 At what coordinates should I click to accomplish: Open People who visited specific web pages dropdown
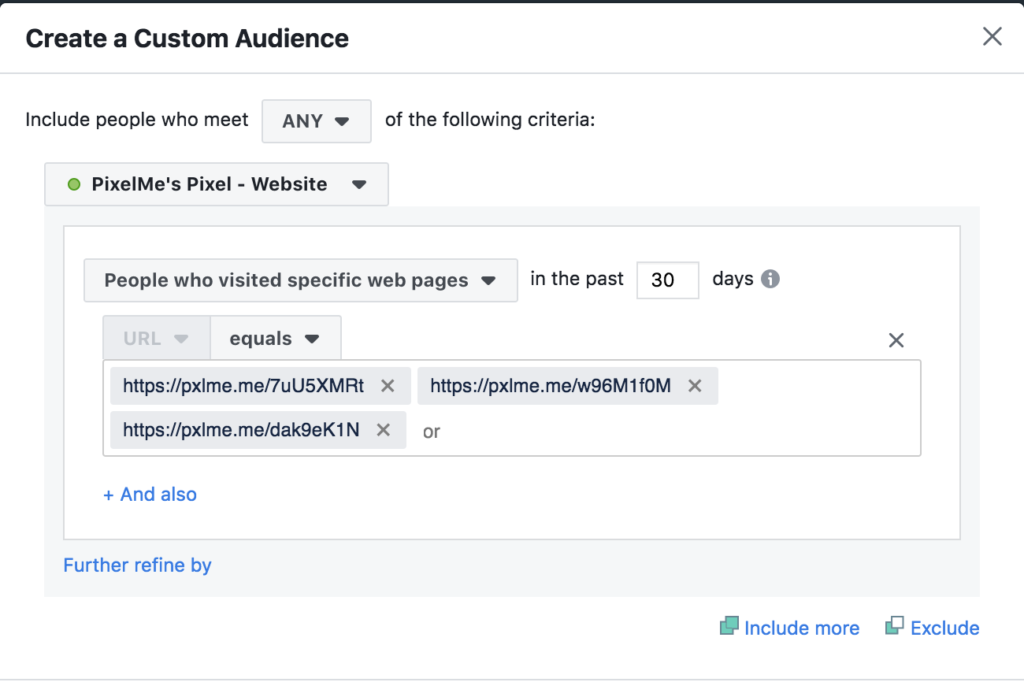(x=300, y=280)
